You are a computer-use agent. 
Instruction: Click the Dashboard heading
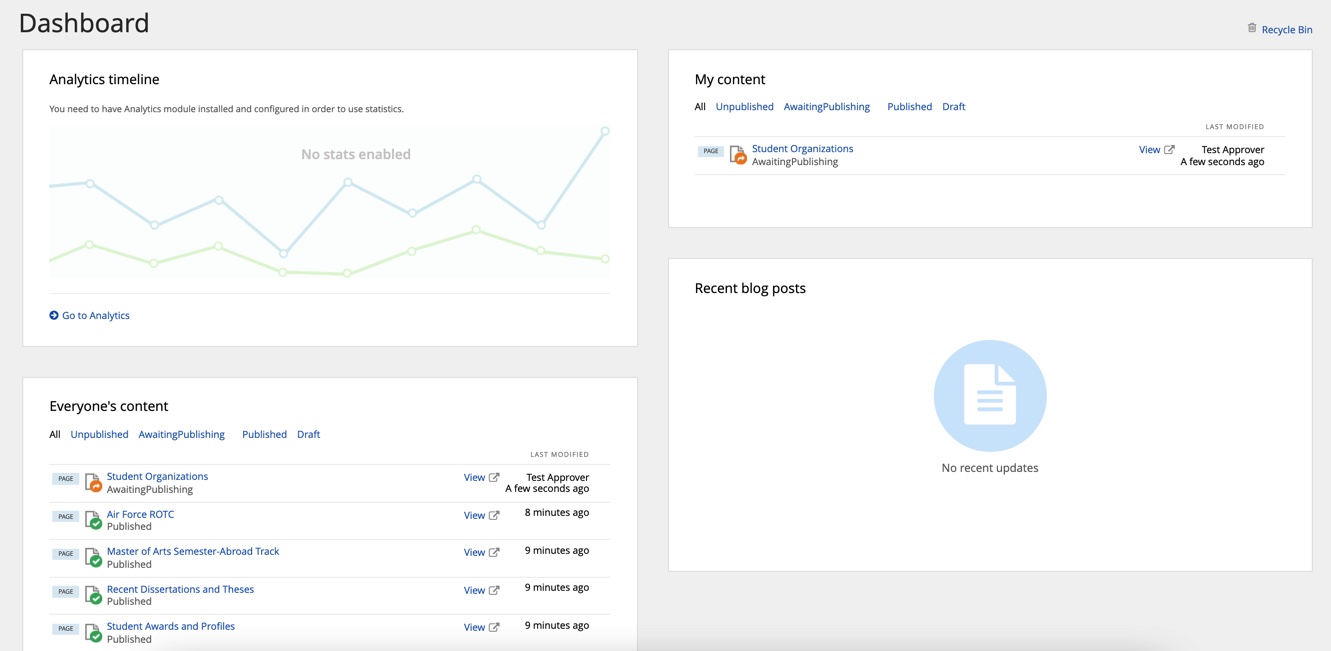[84, 22]
